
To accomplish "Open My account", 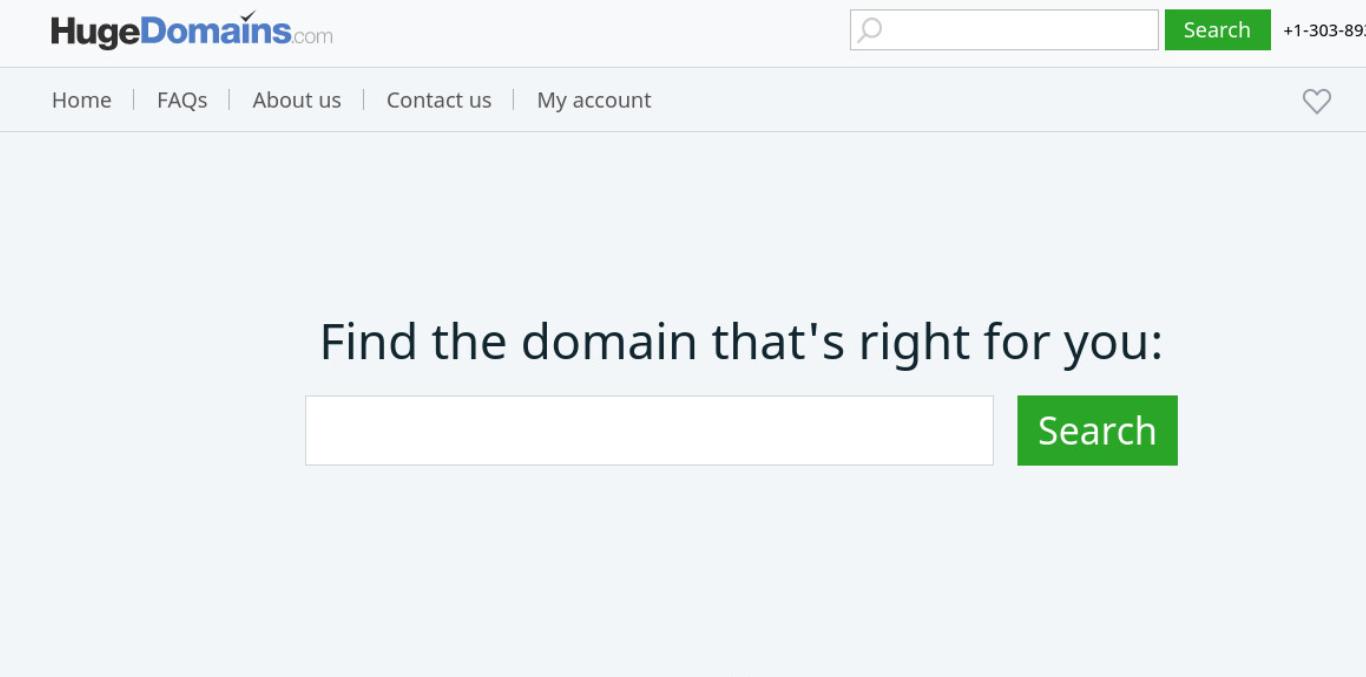I will [x=594, y=100].
